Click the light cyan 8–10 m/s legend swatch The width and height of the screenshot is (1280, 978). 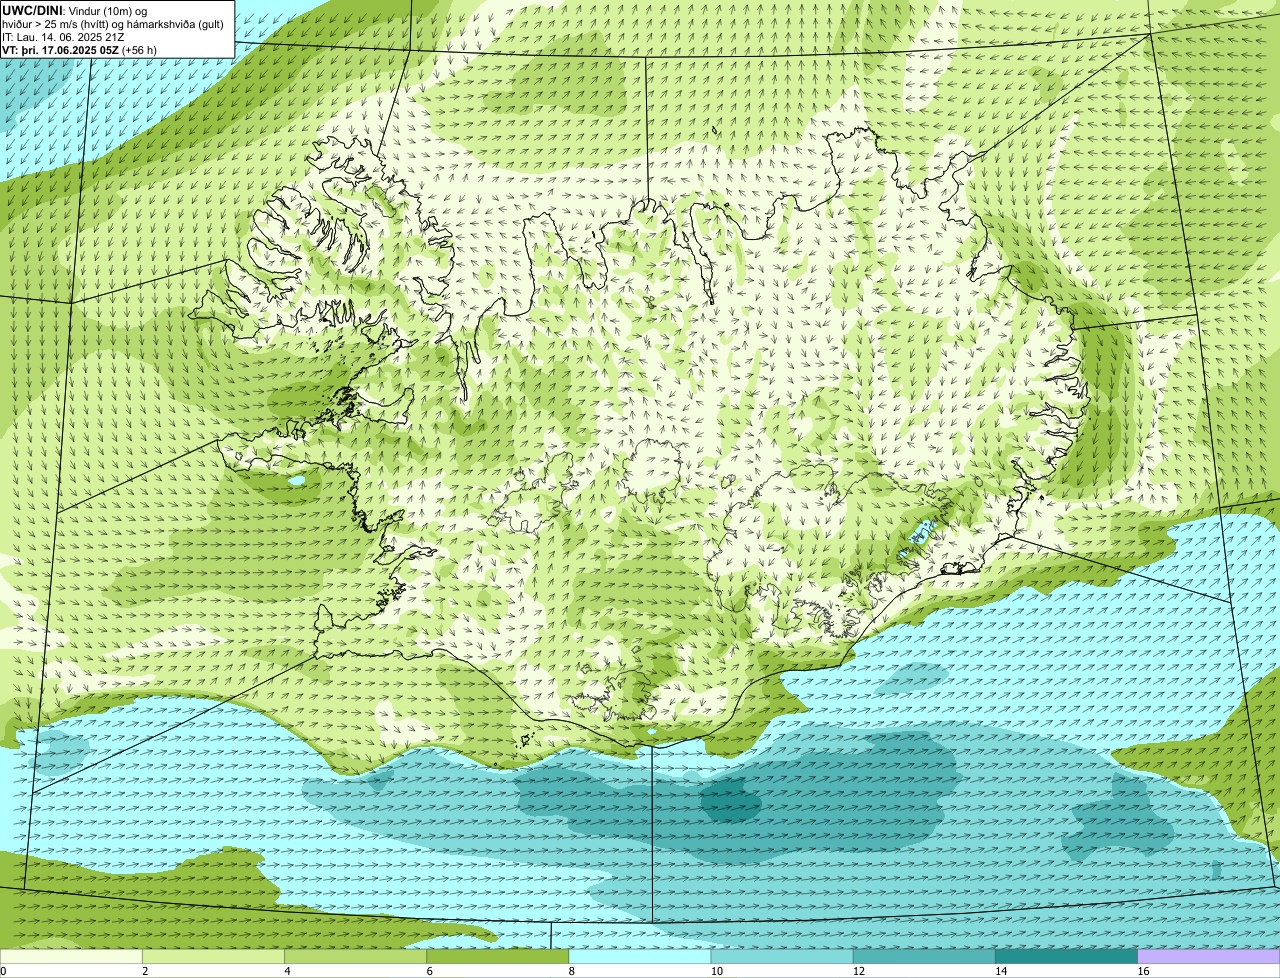click(640, 956)
